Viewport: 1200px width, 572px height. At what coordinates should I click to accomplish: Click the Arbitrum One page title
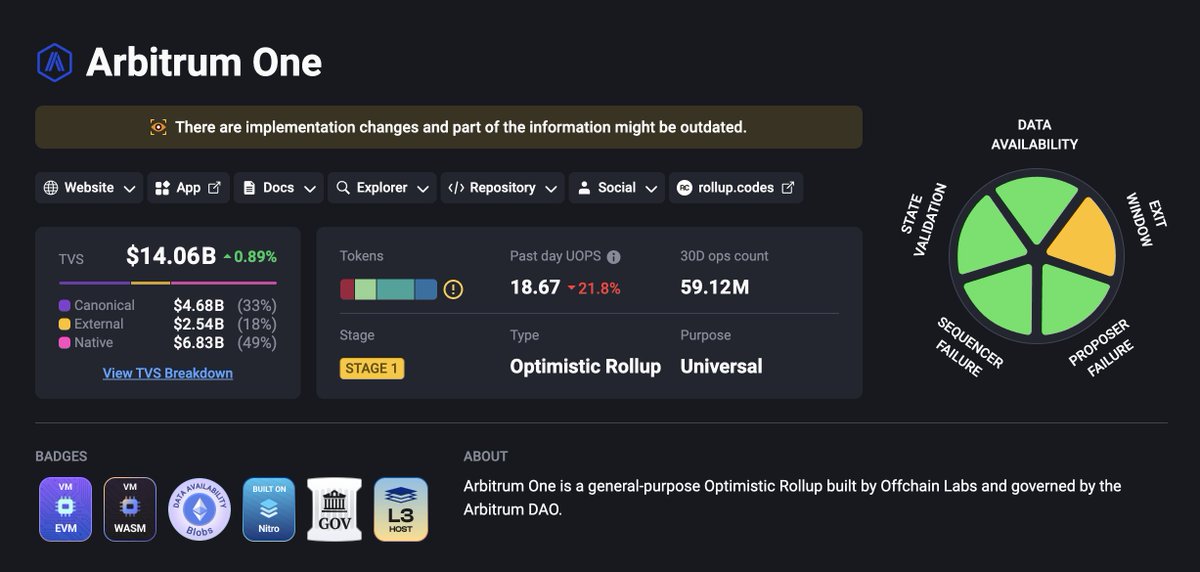204,62
